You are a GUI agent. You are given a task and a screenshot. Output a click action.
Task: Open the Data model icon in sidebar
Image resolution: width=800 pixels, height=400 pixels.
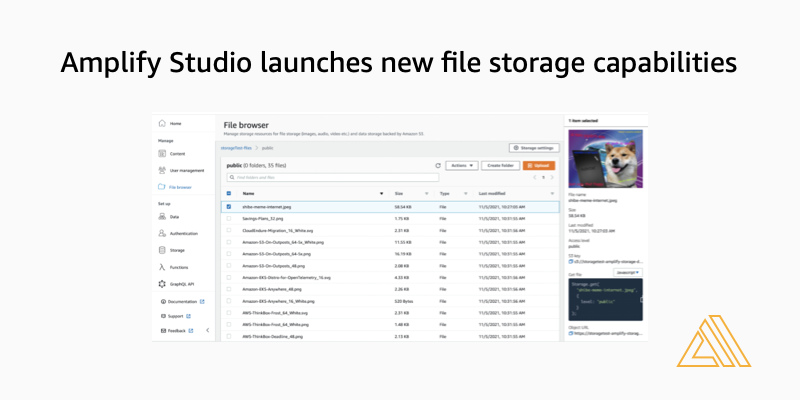[x=162, y=217]
